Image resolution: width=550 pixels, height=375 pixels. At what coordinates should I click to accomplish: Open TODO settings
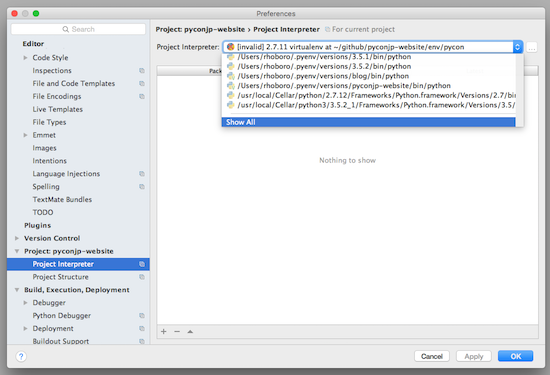(43, 212)
